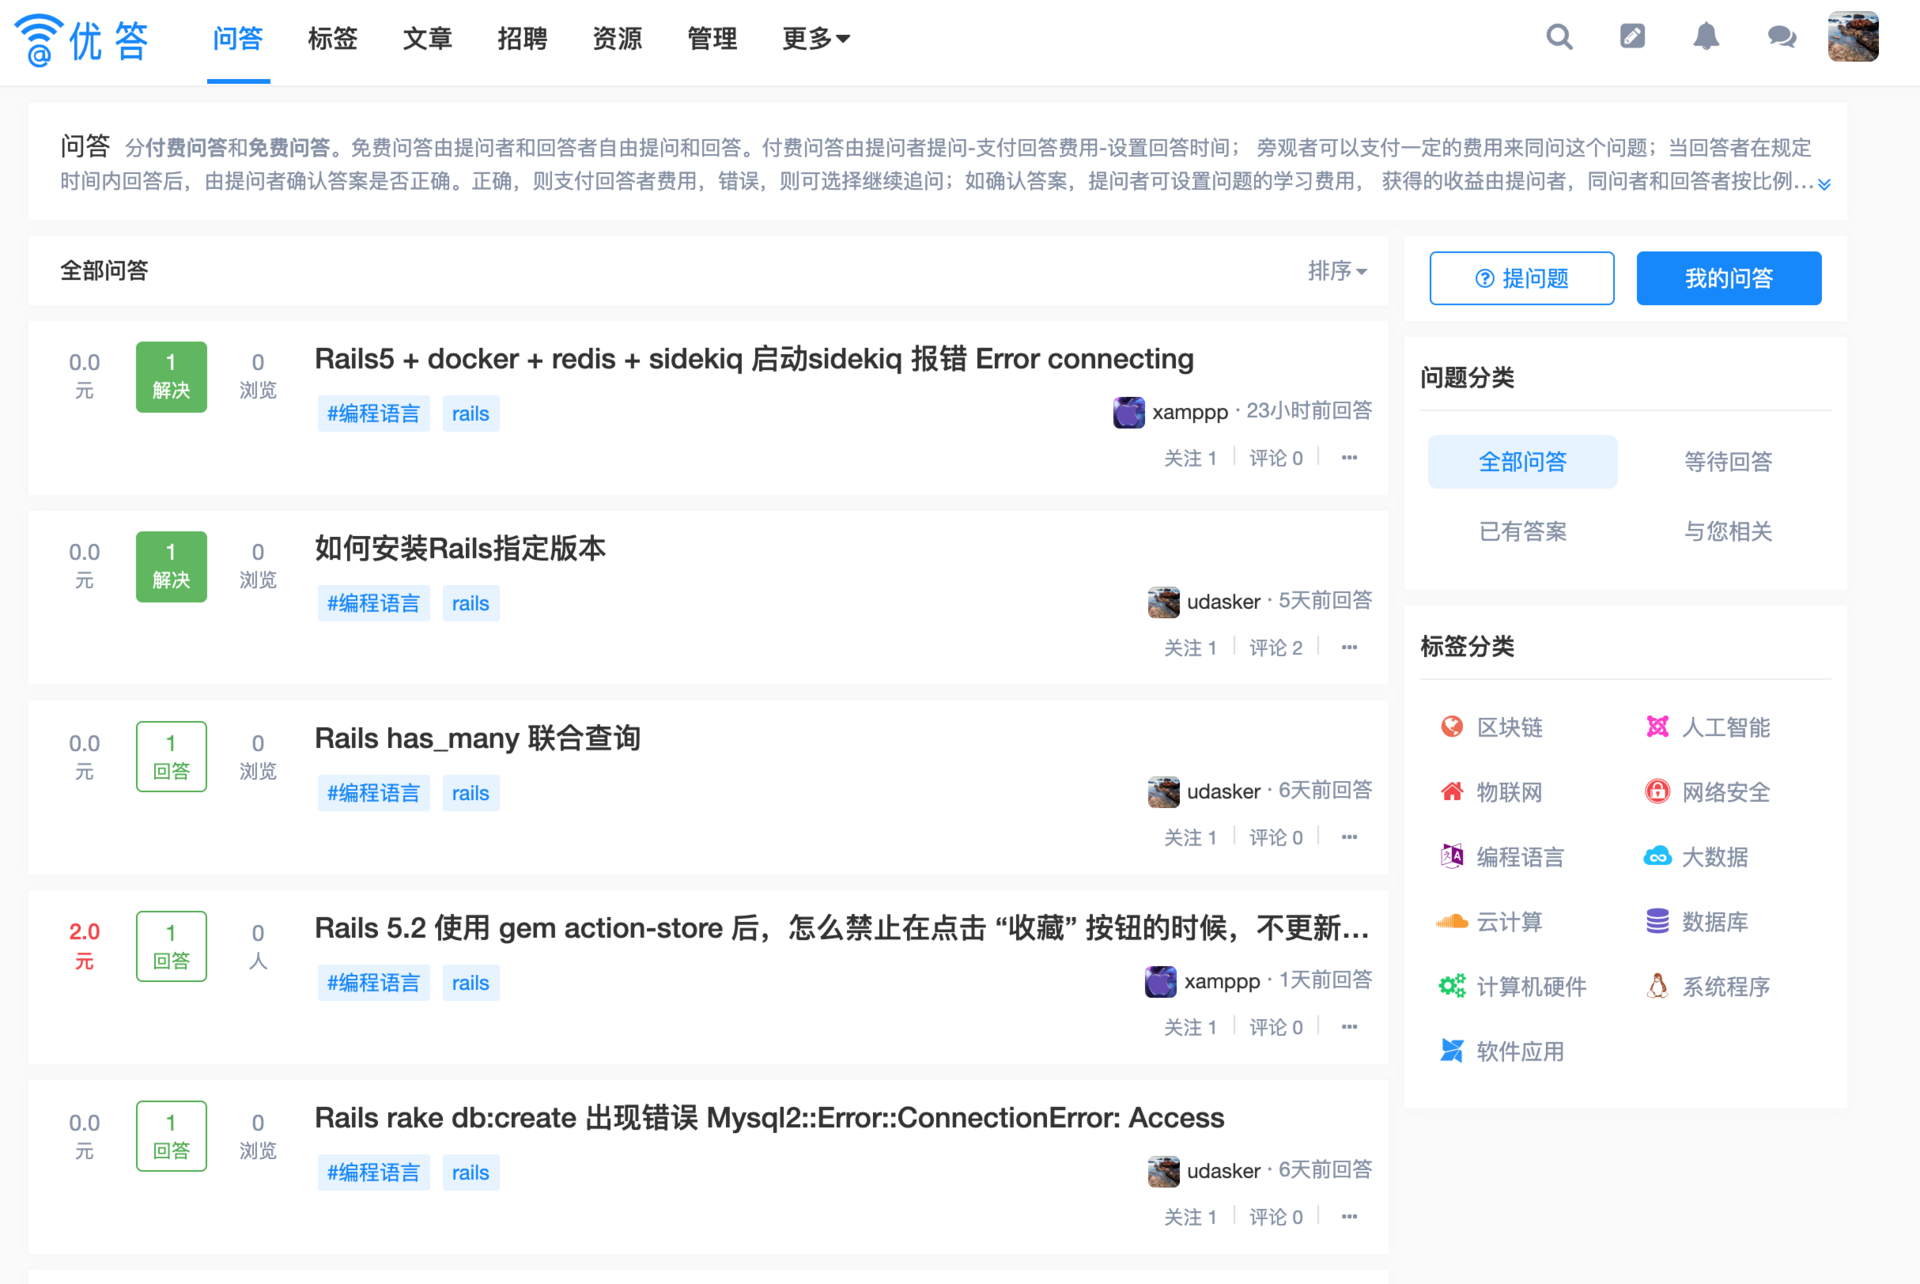
Task: Filter by 与您相关 category
Action: tap(1728, 531)
